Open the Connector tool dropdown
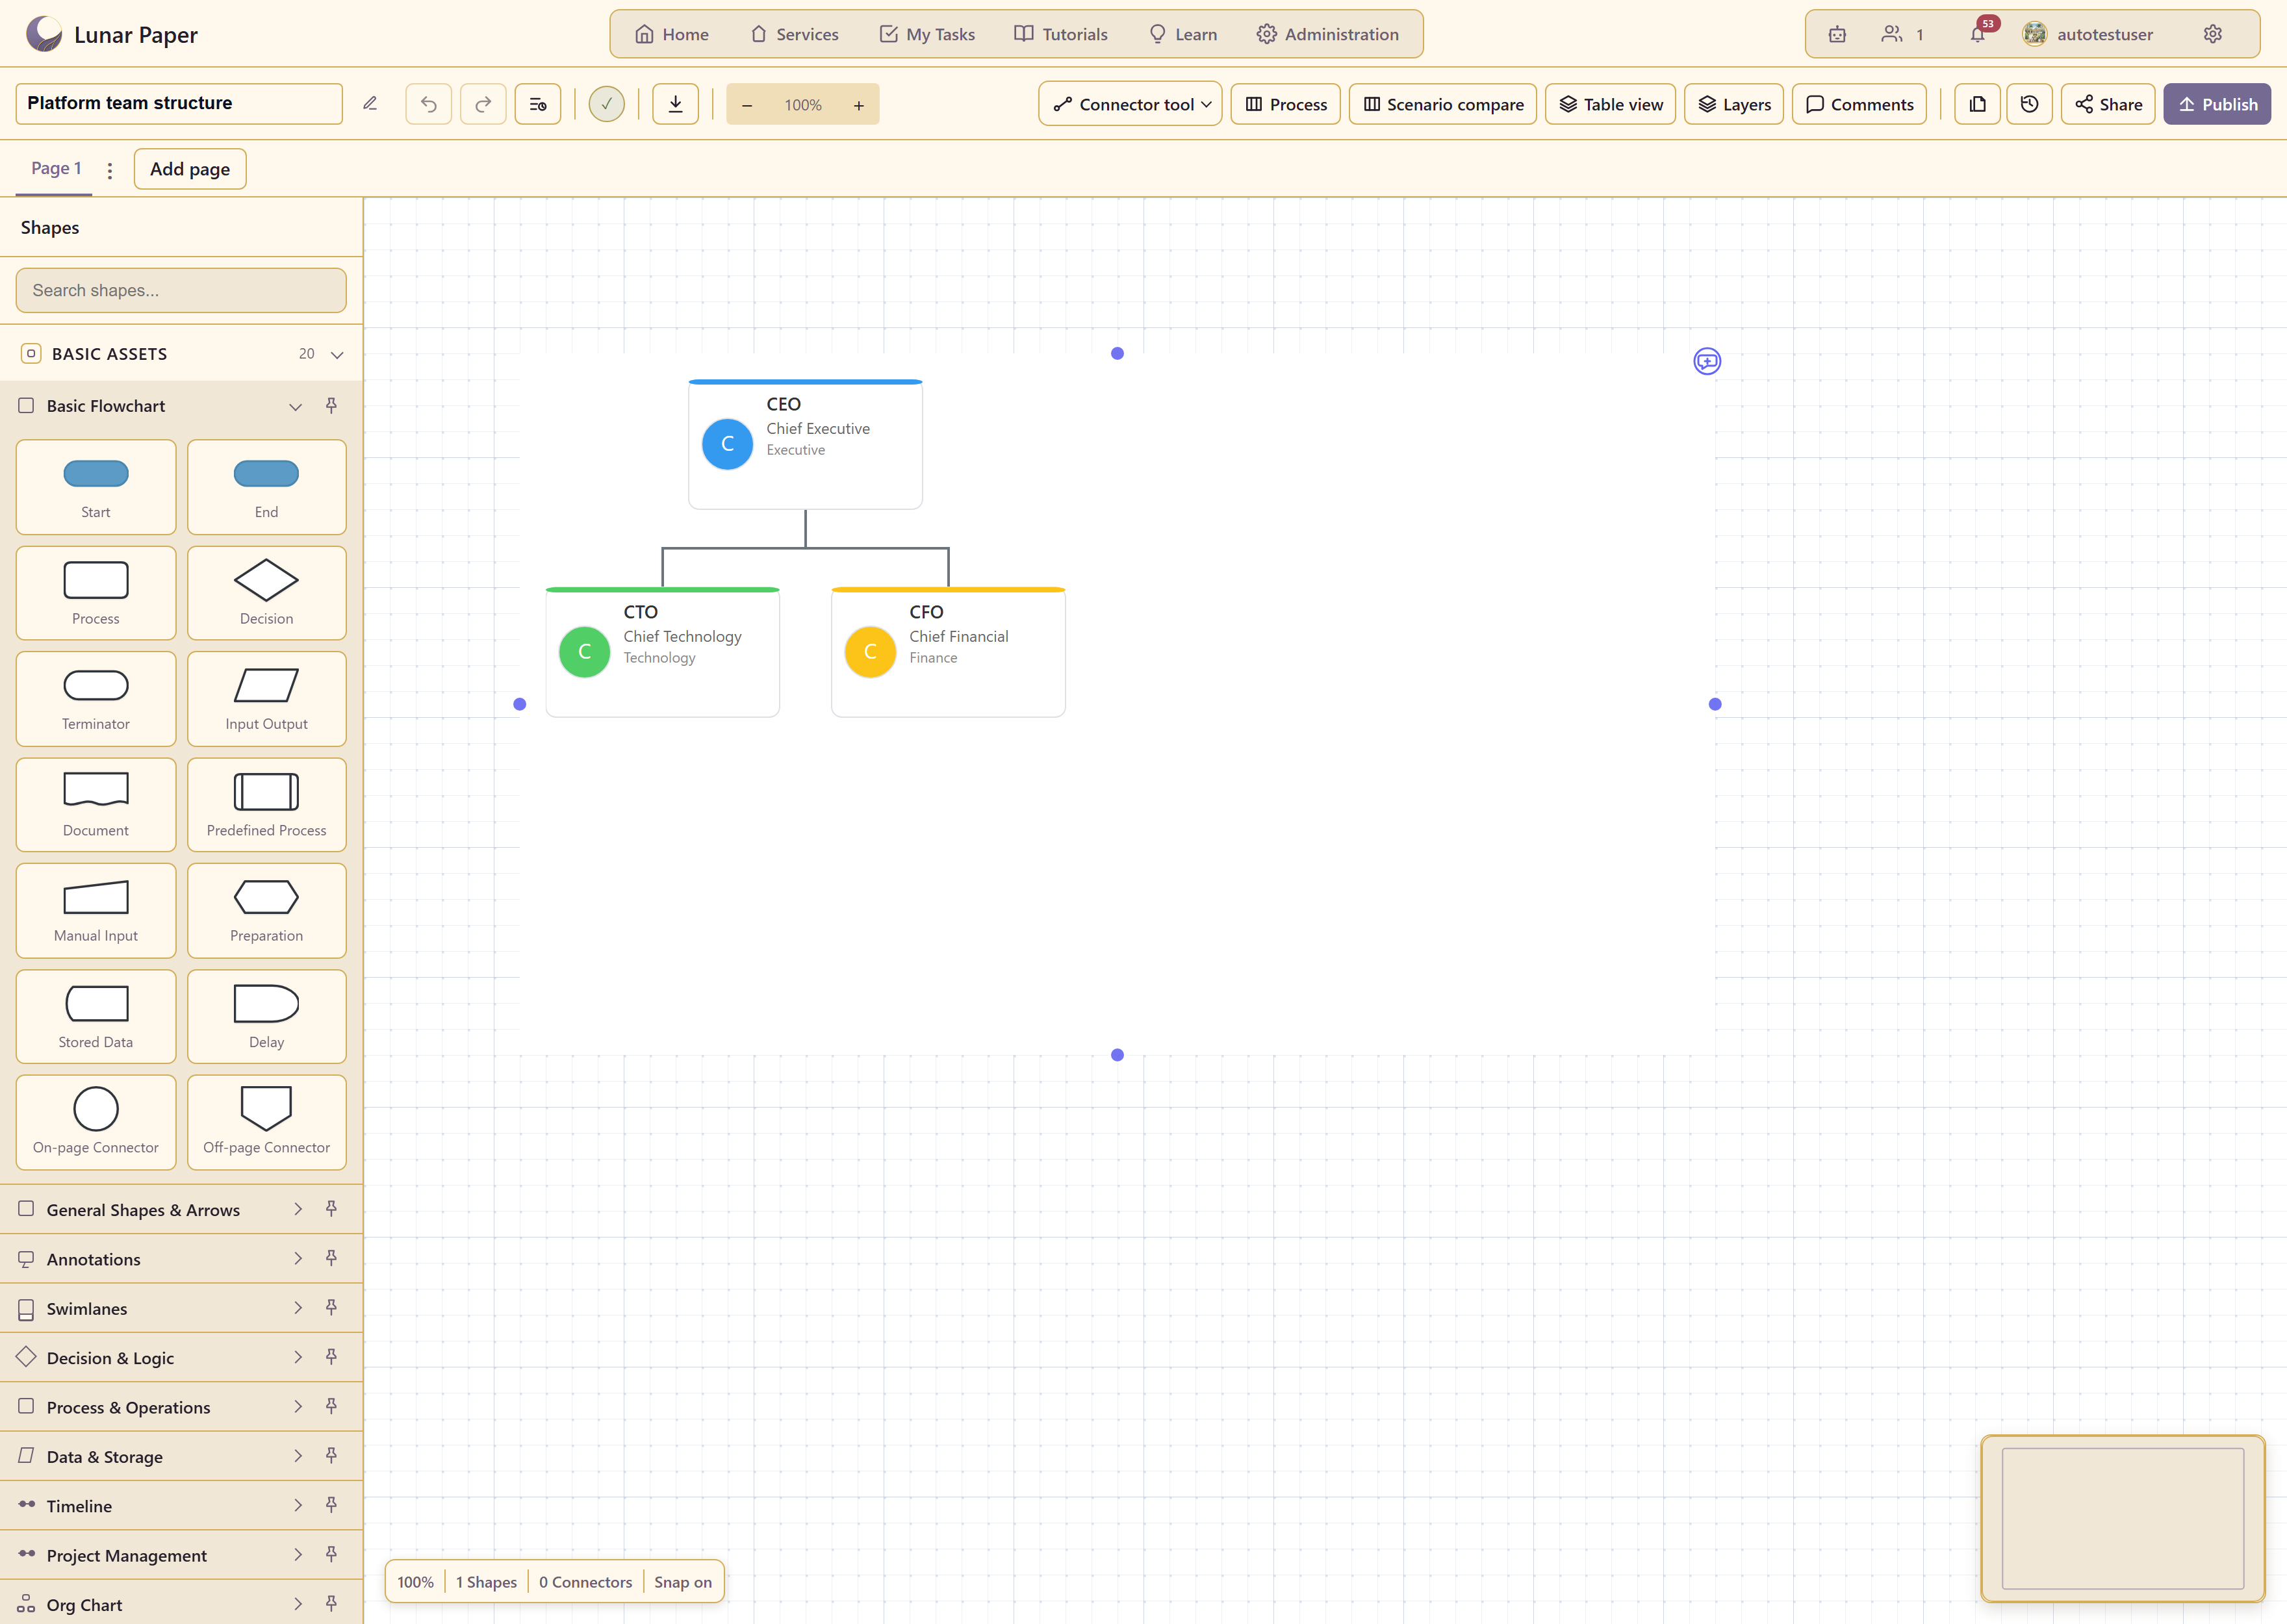 [x=1130, y=104]
